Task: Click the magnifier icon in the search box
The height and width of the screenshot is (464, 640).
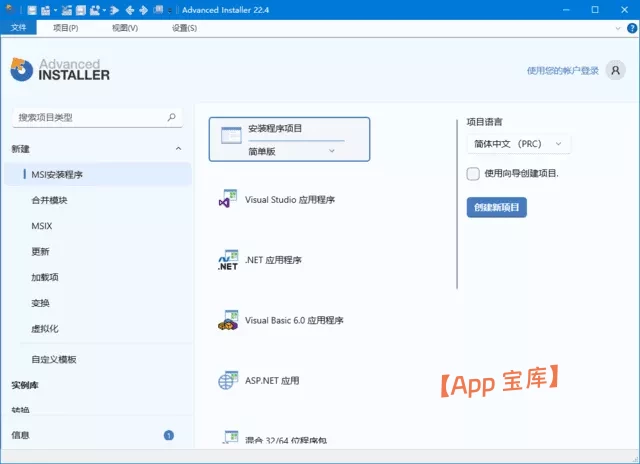Action: [171, 117]
